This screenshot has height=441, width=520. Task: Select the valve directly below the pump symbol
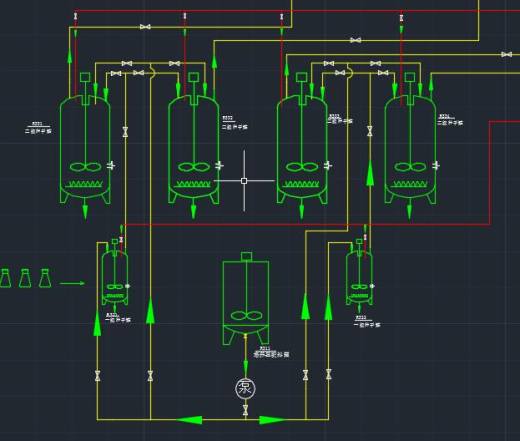click(x=245, y=410)
